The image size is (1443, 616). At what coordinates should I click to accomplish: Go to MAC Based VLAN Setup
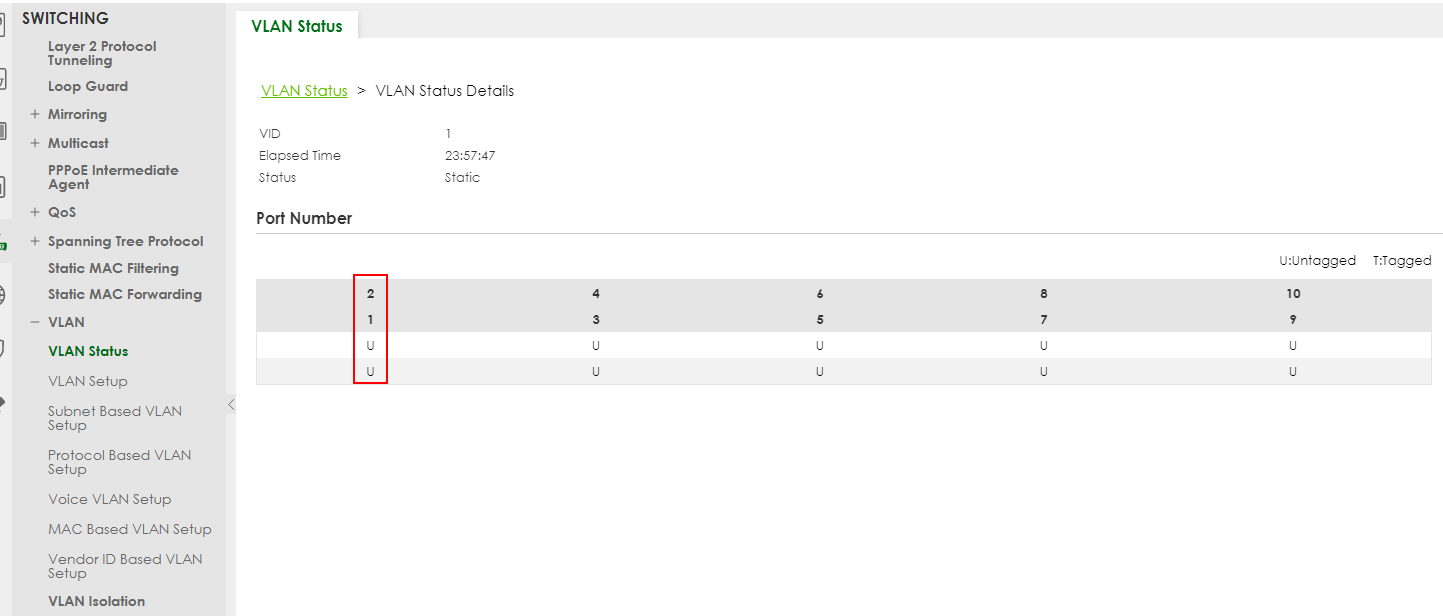click(130, 529)
